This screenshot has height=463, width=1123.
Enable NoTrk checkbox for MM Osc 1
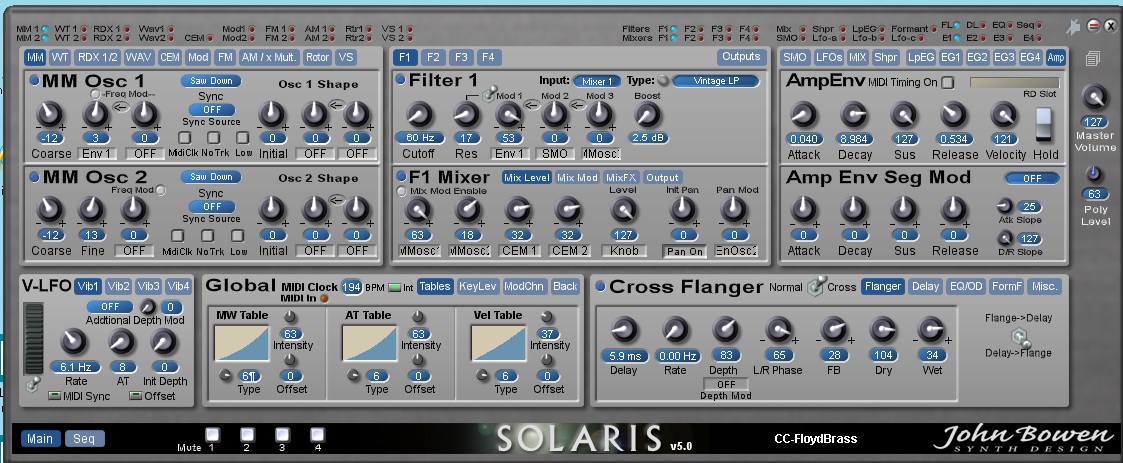[x=213, y=138]
